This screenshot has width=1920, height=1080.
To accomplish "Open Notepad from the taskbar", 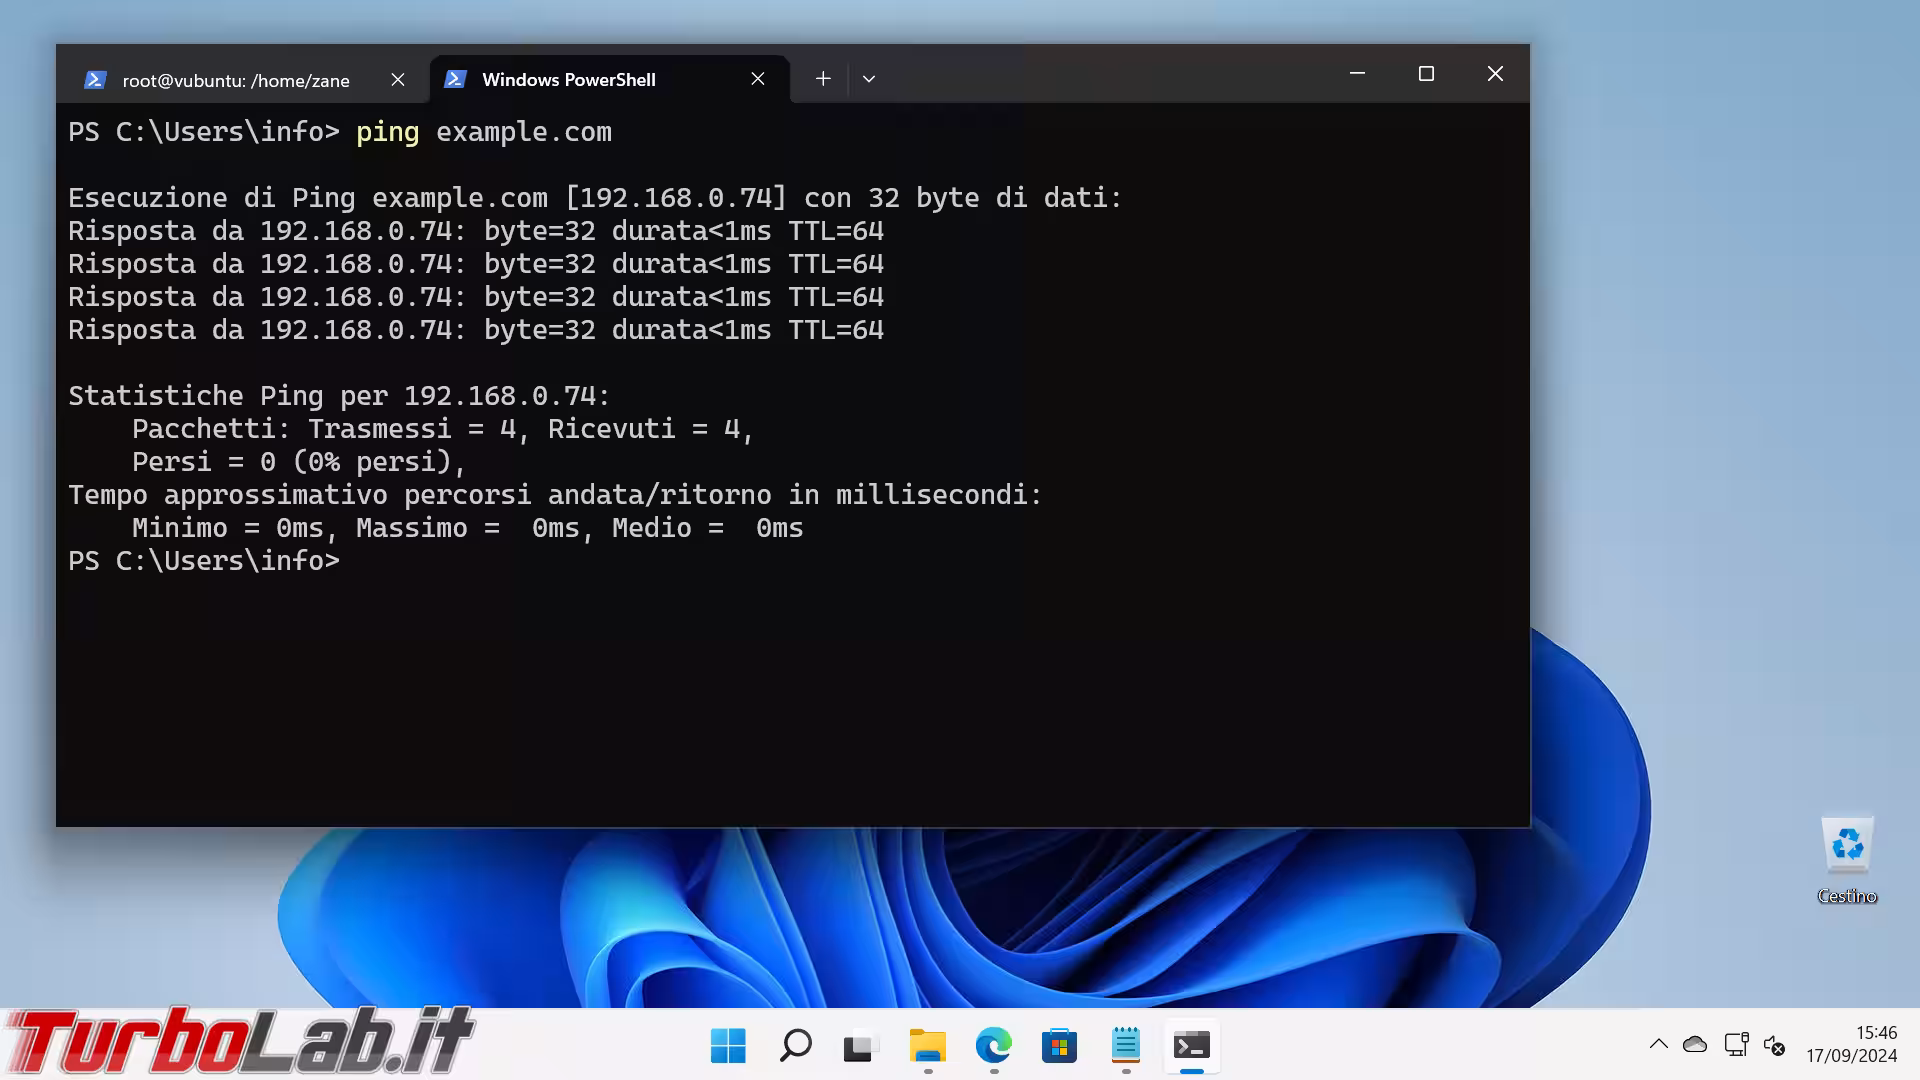I will (1125, 1046).
